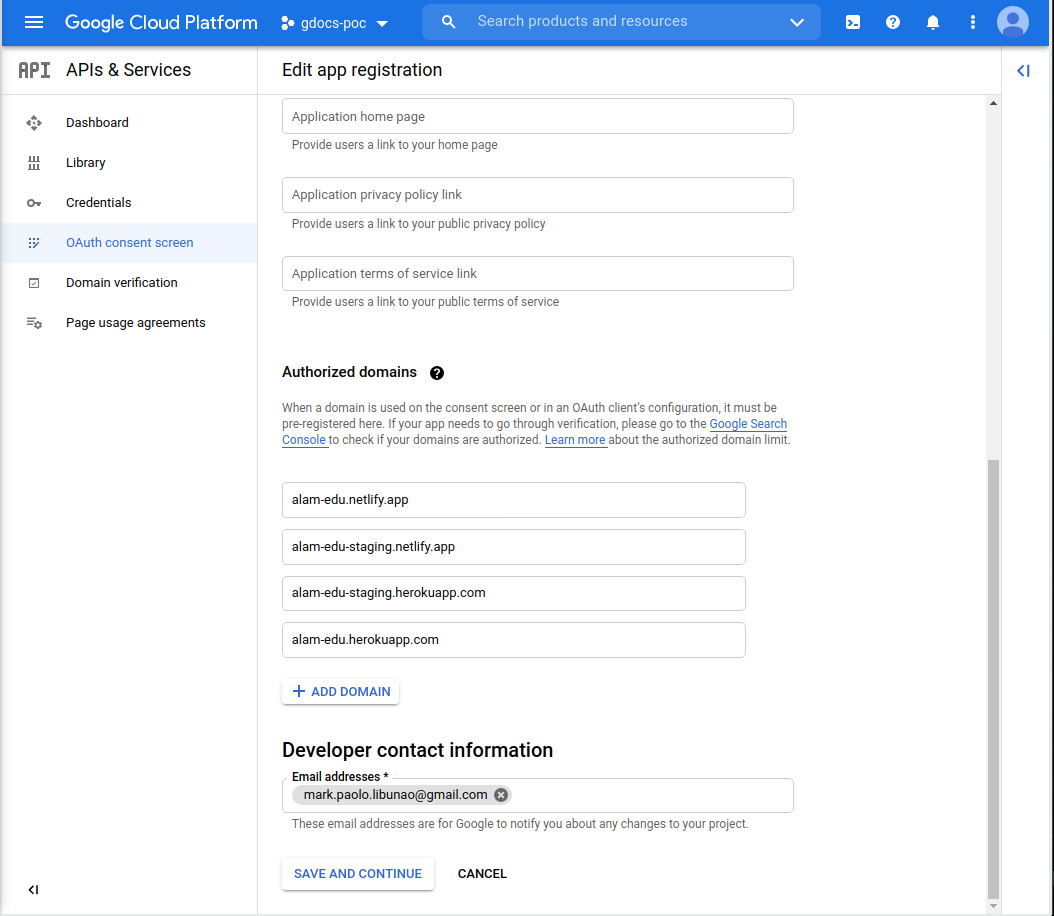This screenshot has width=1054, height=916.
Task: Follow the Learn more link
Action: click(575, 440)
